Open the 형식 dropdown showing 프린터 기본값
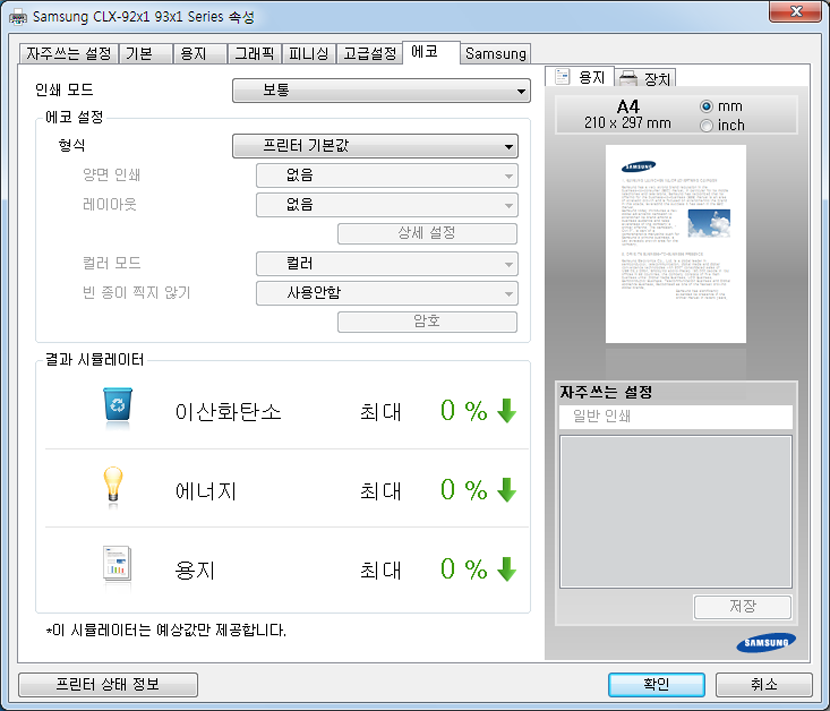 pos(375,146)
